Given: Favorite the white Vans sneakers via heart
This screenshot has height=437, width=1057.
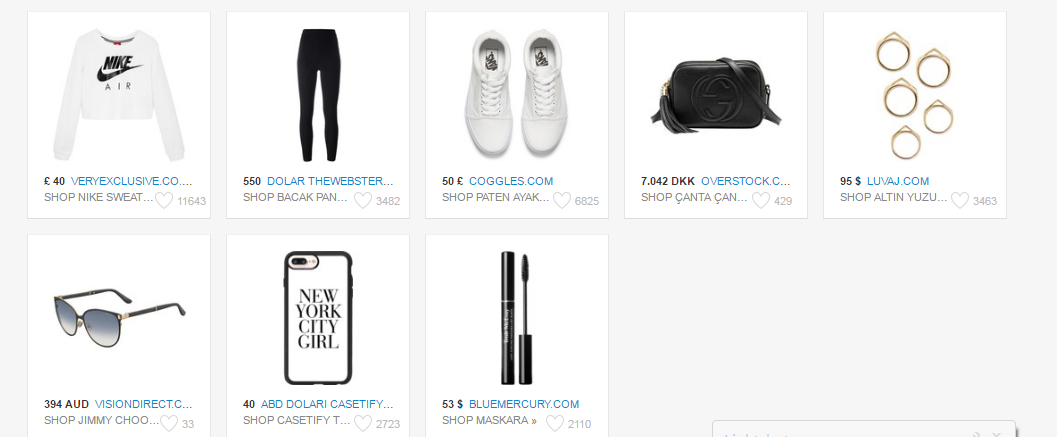Looking at the screenshot, I should pos(562,200).
